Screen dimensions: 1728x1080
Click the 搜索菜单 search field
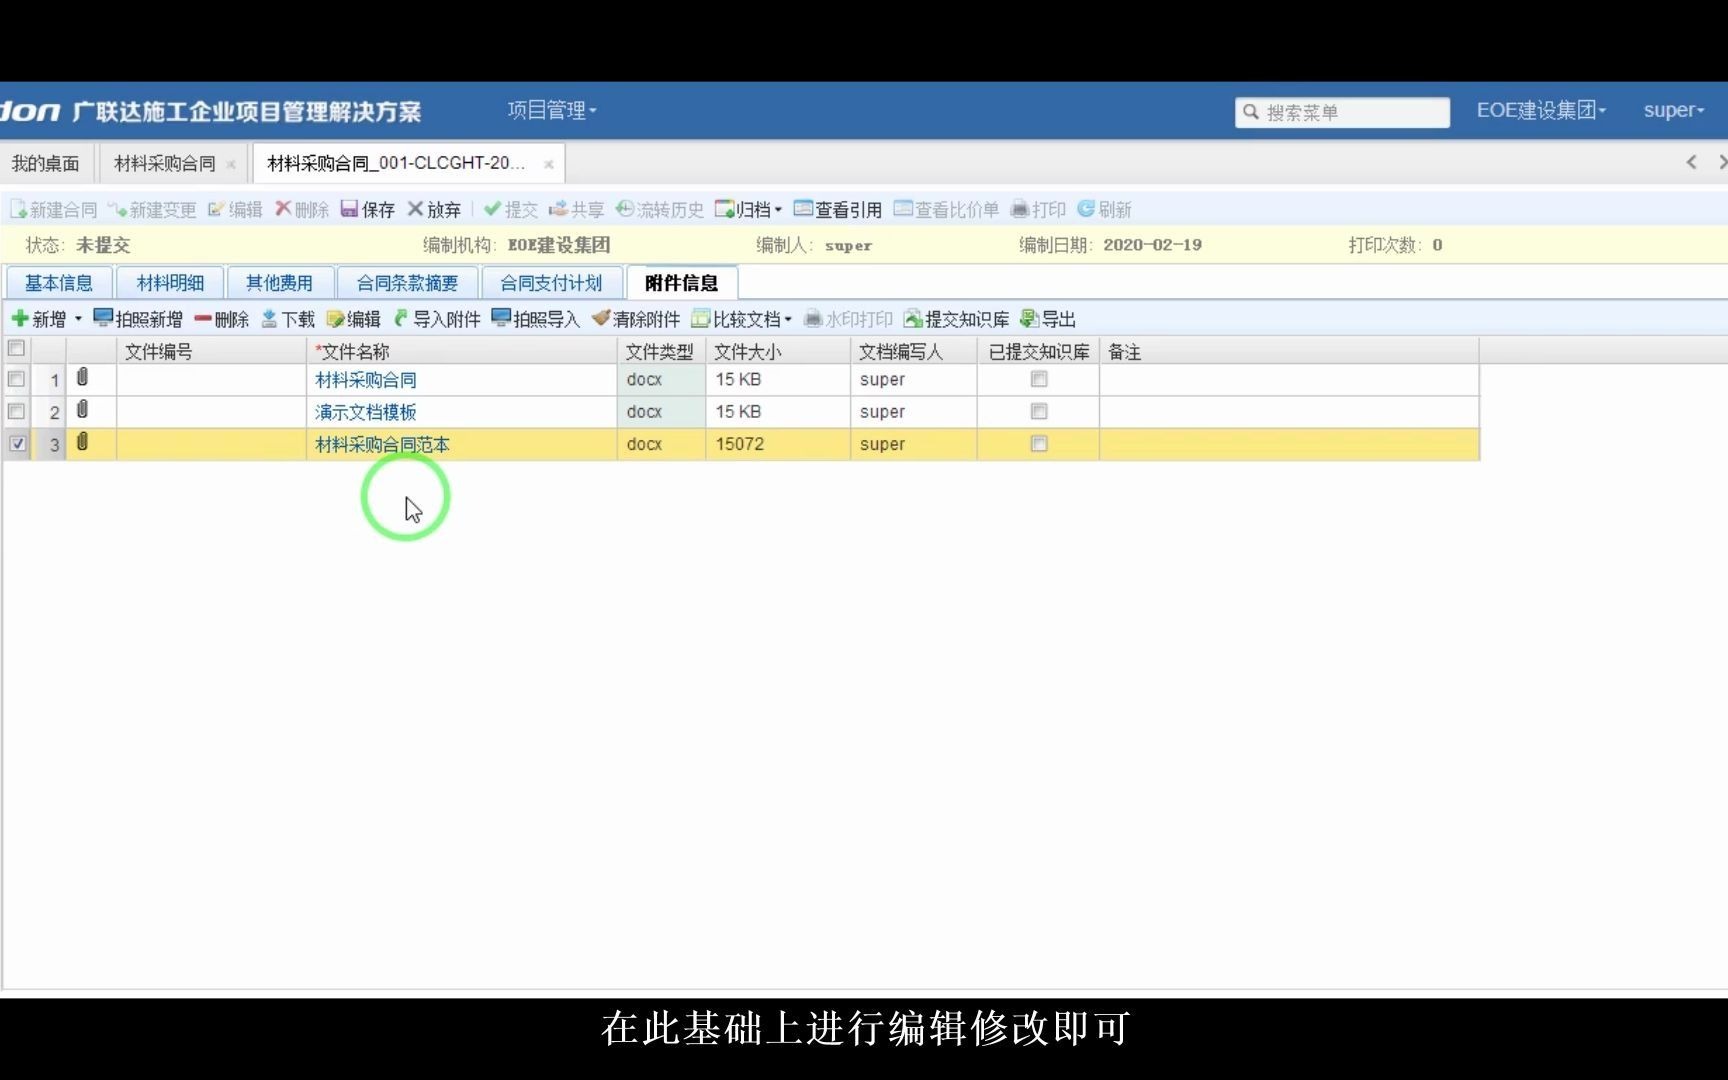click(1342, 112)
